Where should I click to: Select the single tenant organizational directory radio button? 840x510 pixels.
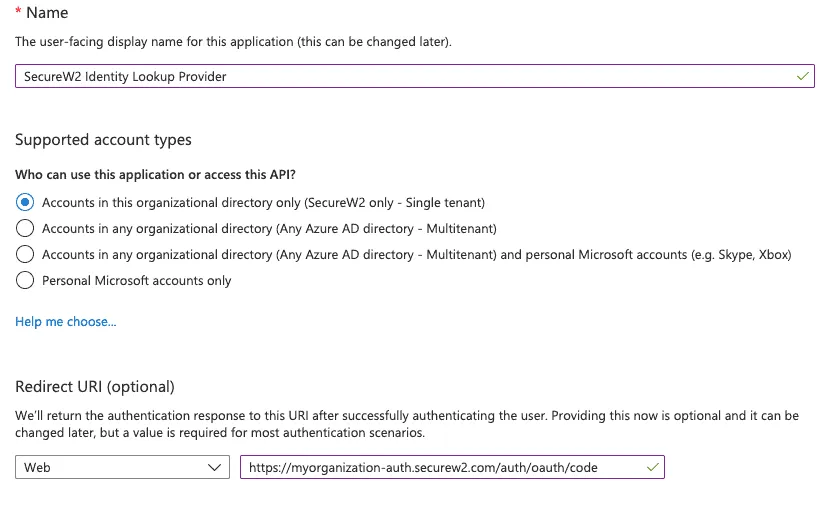pyautogui.click(x=25, y=202)
